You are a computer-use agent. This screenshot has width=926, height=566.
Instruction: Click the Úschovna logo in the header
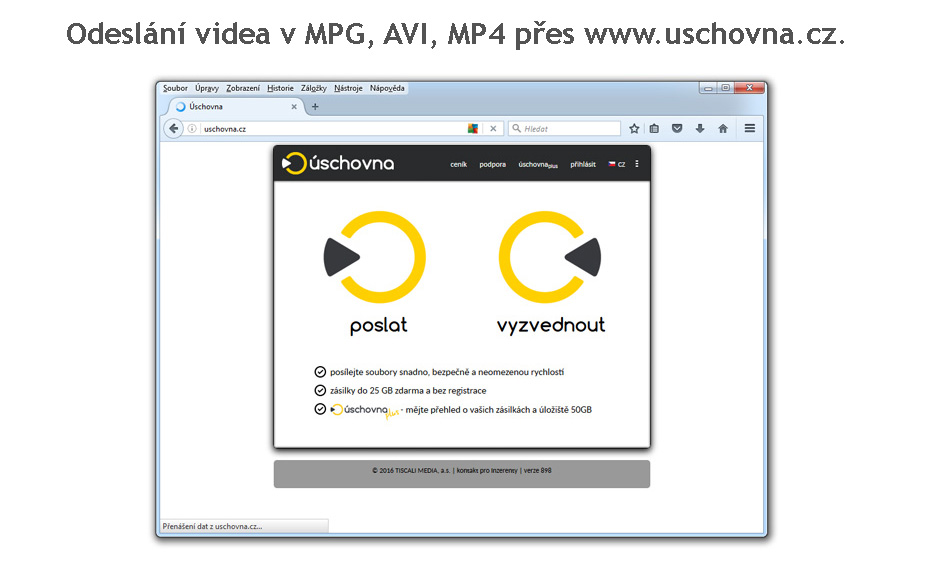(x=338, y=164)
